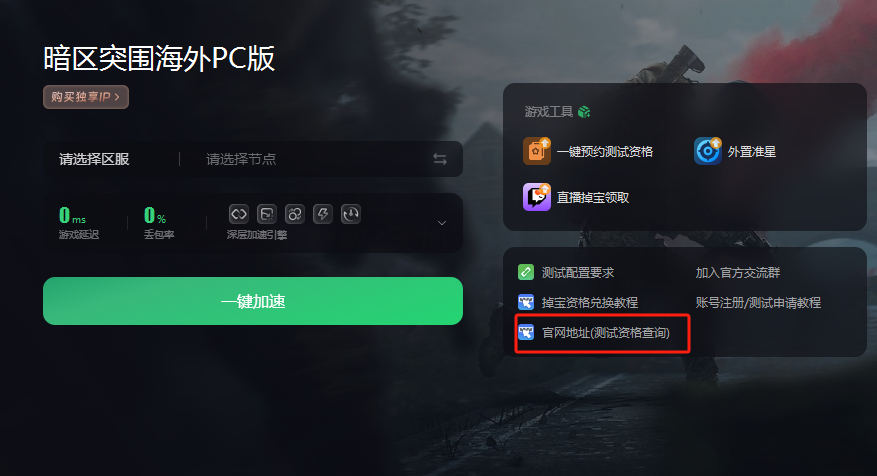This screenshot has width=877, height=476.
Task: Click the second acceleration engine square icon
Action: (267, 214)
